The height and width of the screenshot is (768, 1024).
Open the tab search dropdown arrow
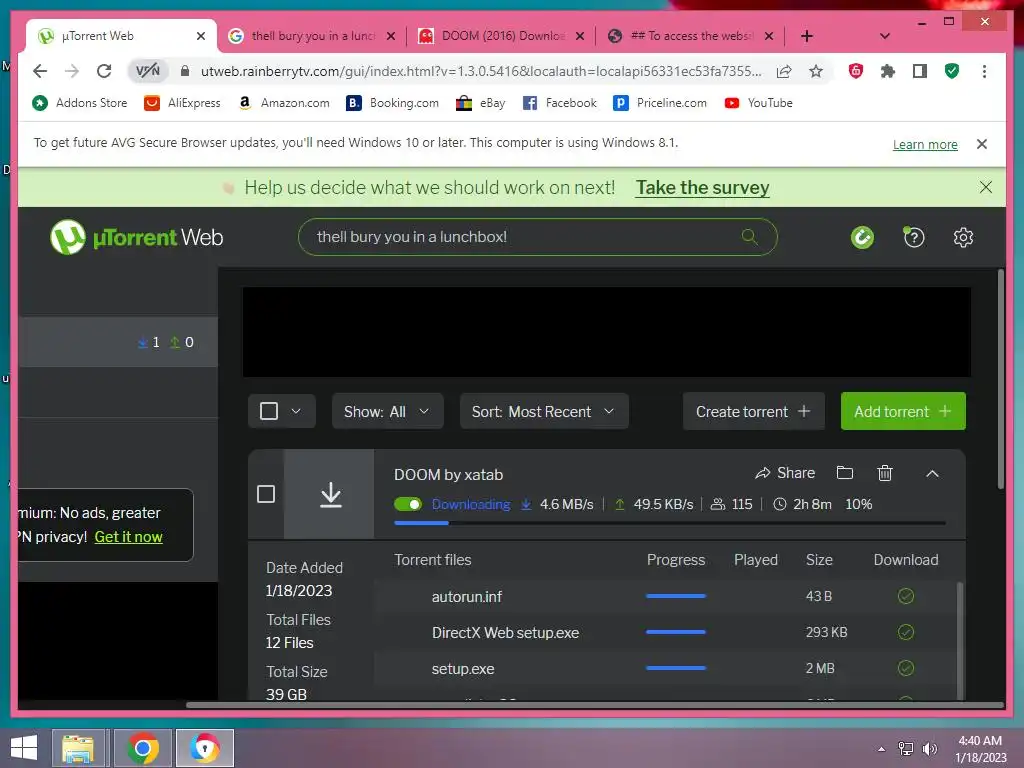(x=884, y=36)
